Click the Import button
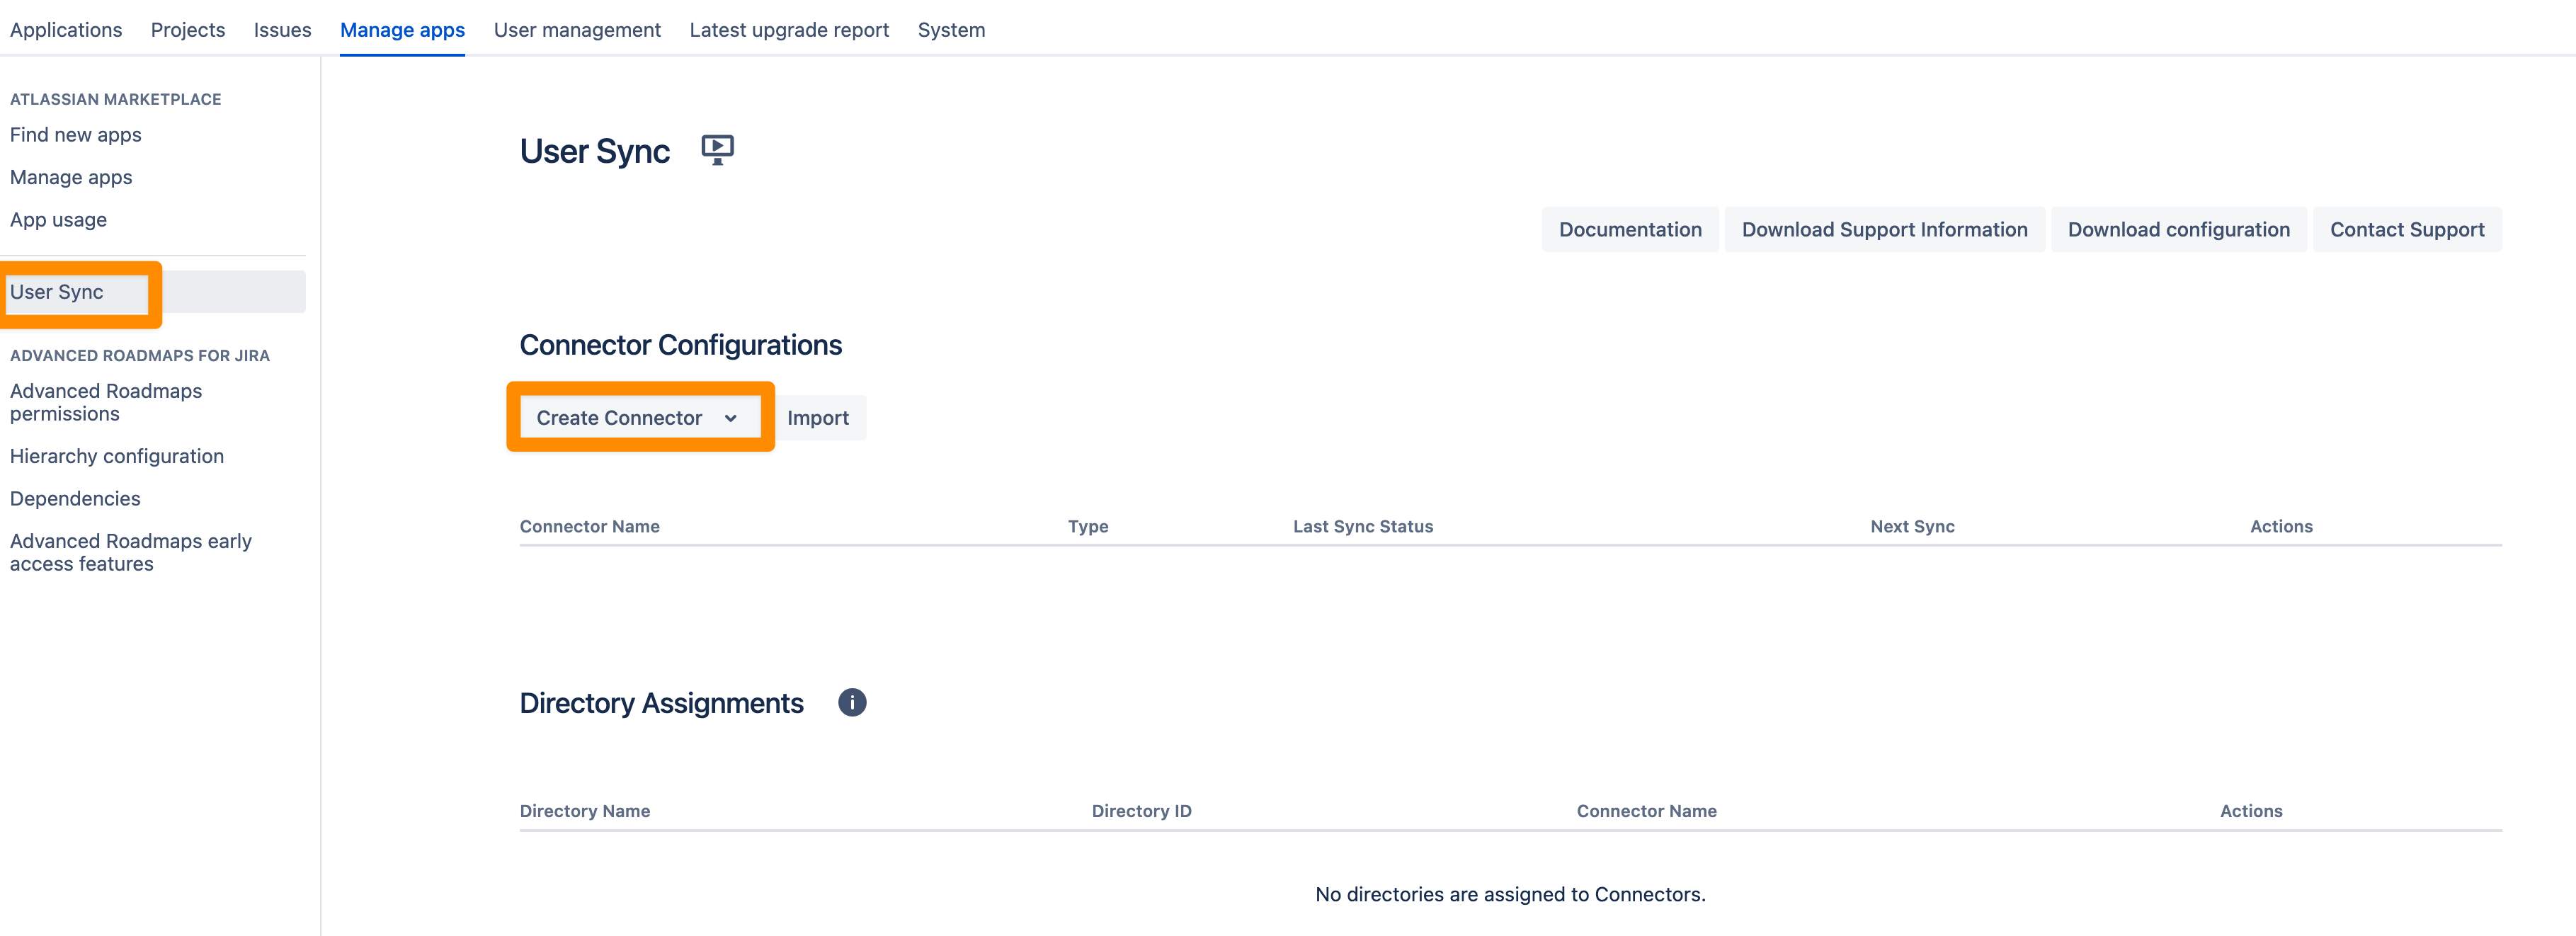This screenshot has width=2576, height=936. pyautogui.click(x=818, y=418)
